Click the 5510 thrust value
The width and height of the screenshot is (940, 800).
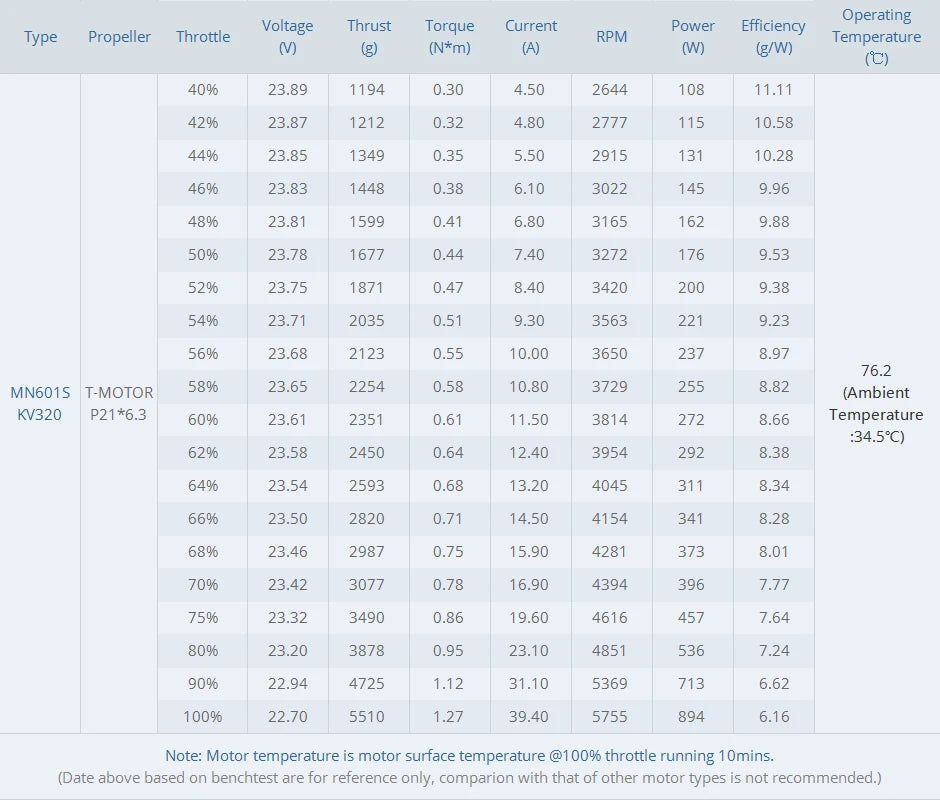coord(367,716)
